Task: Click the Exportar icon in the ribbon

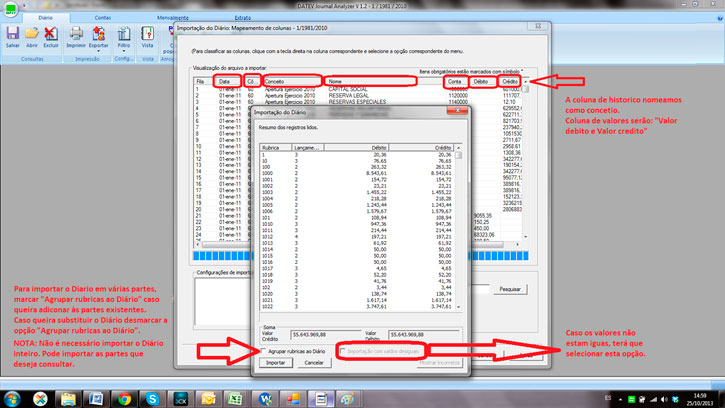Action: point(98,34)
